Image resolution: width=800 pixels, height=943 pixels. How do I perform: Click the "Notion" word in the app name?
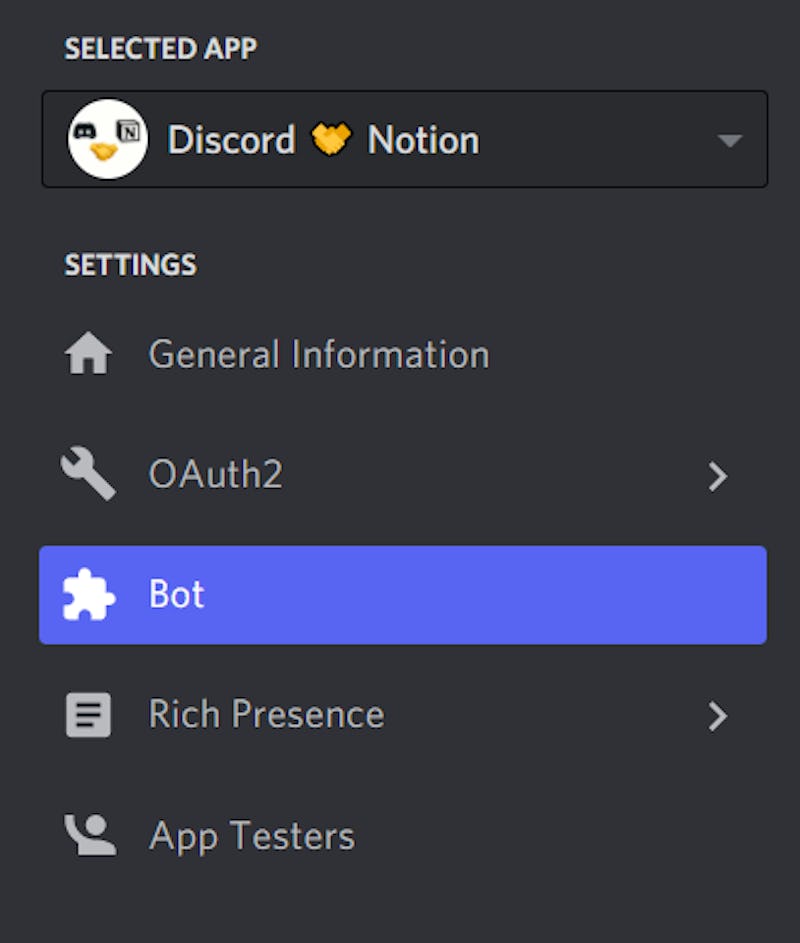pyautogui.click(x=423, y=140)
